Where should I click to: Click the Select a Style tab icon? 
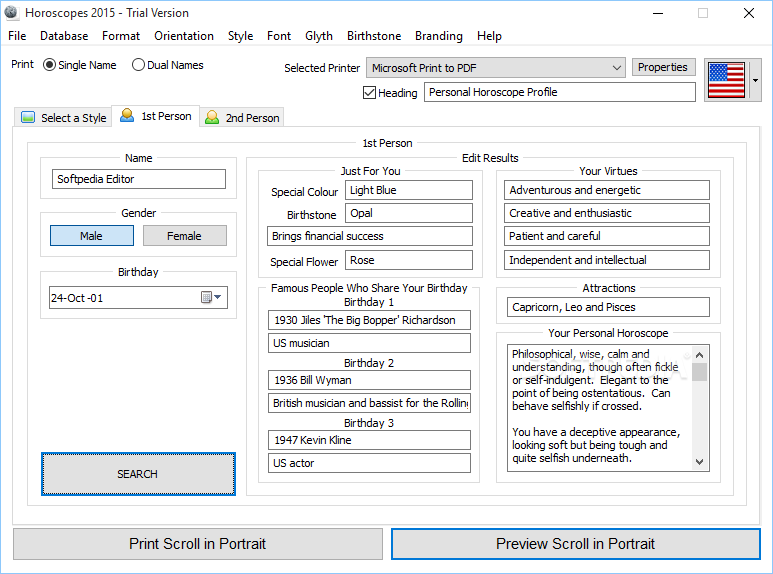28,117
